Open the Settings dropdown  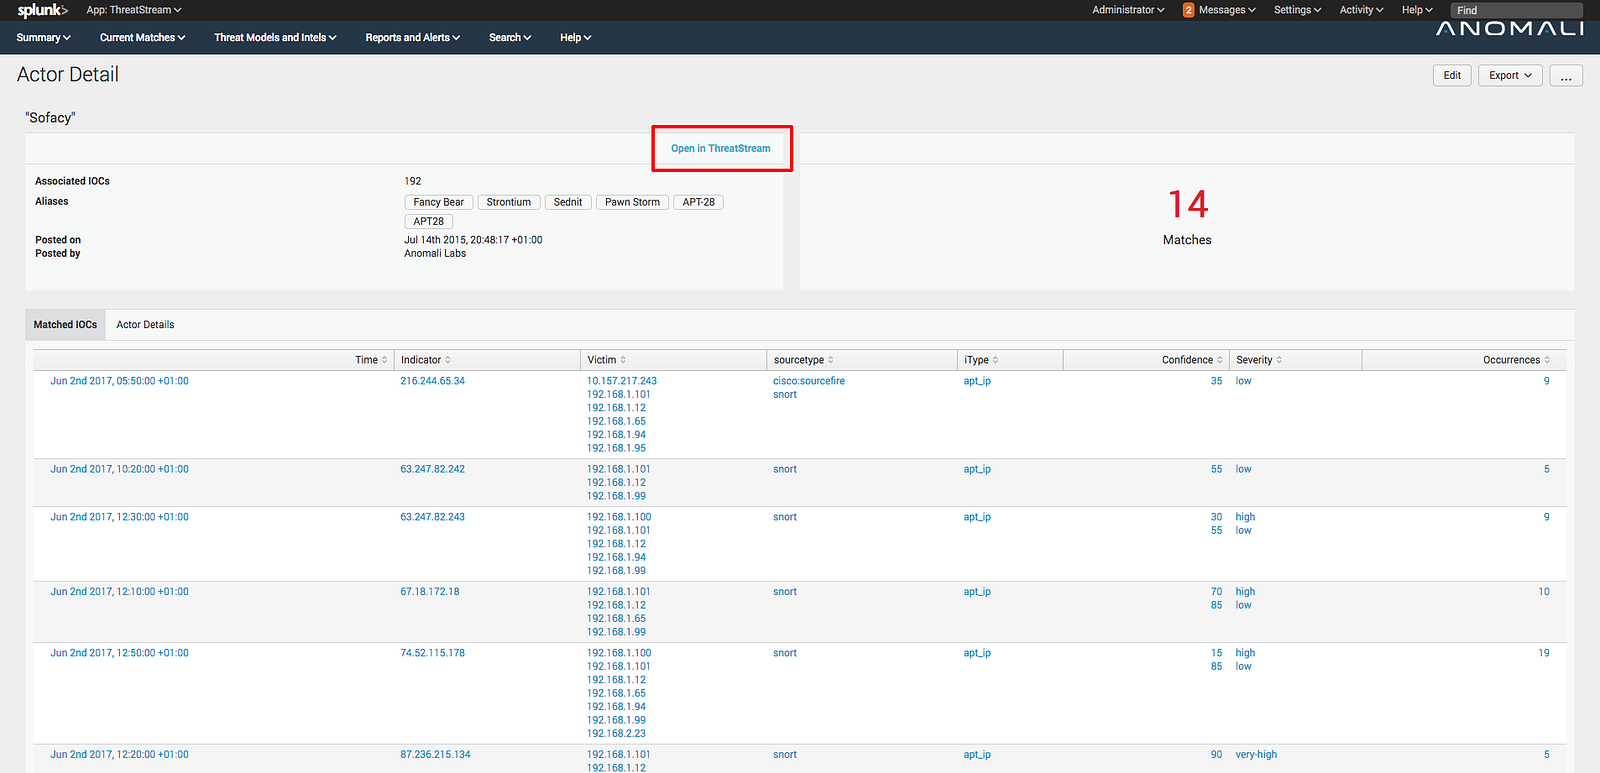[x=1297, y=10]
